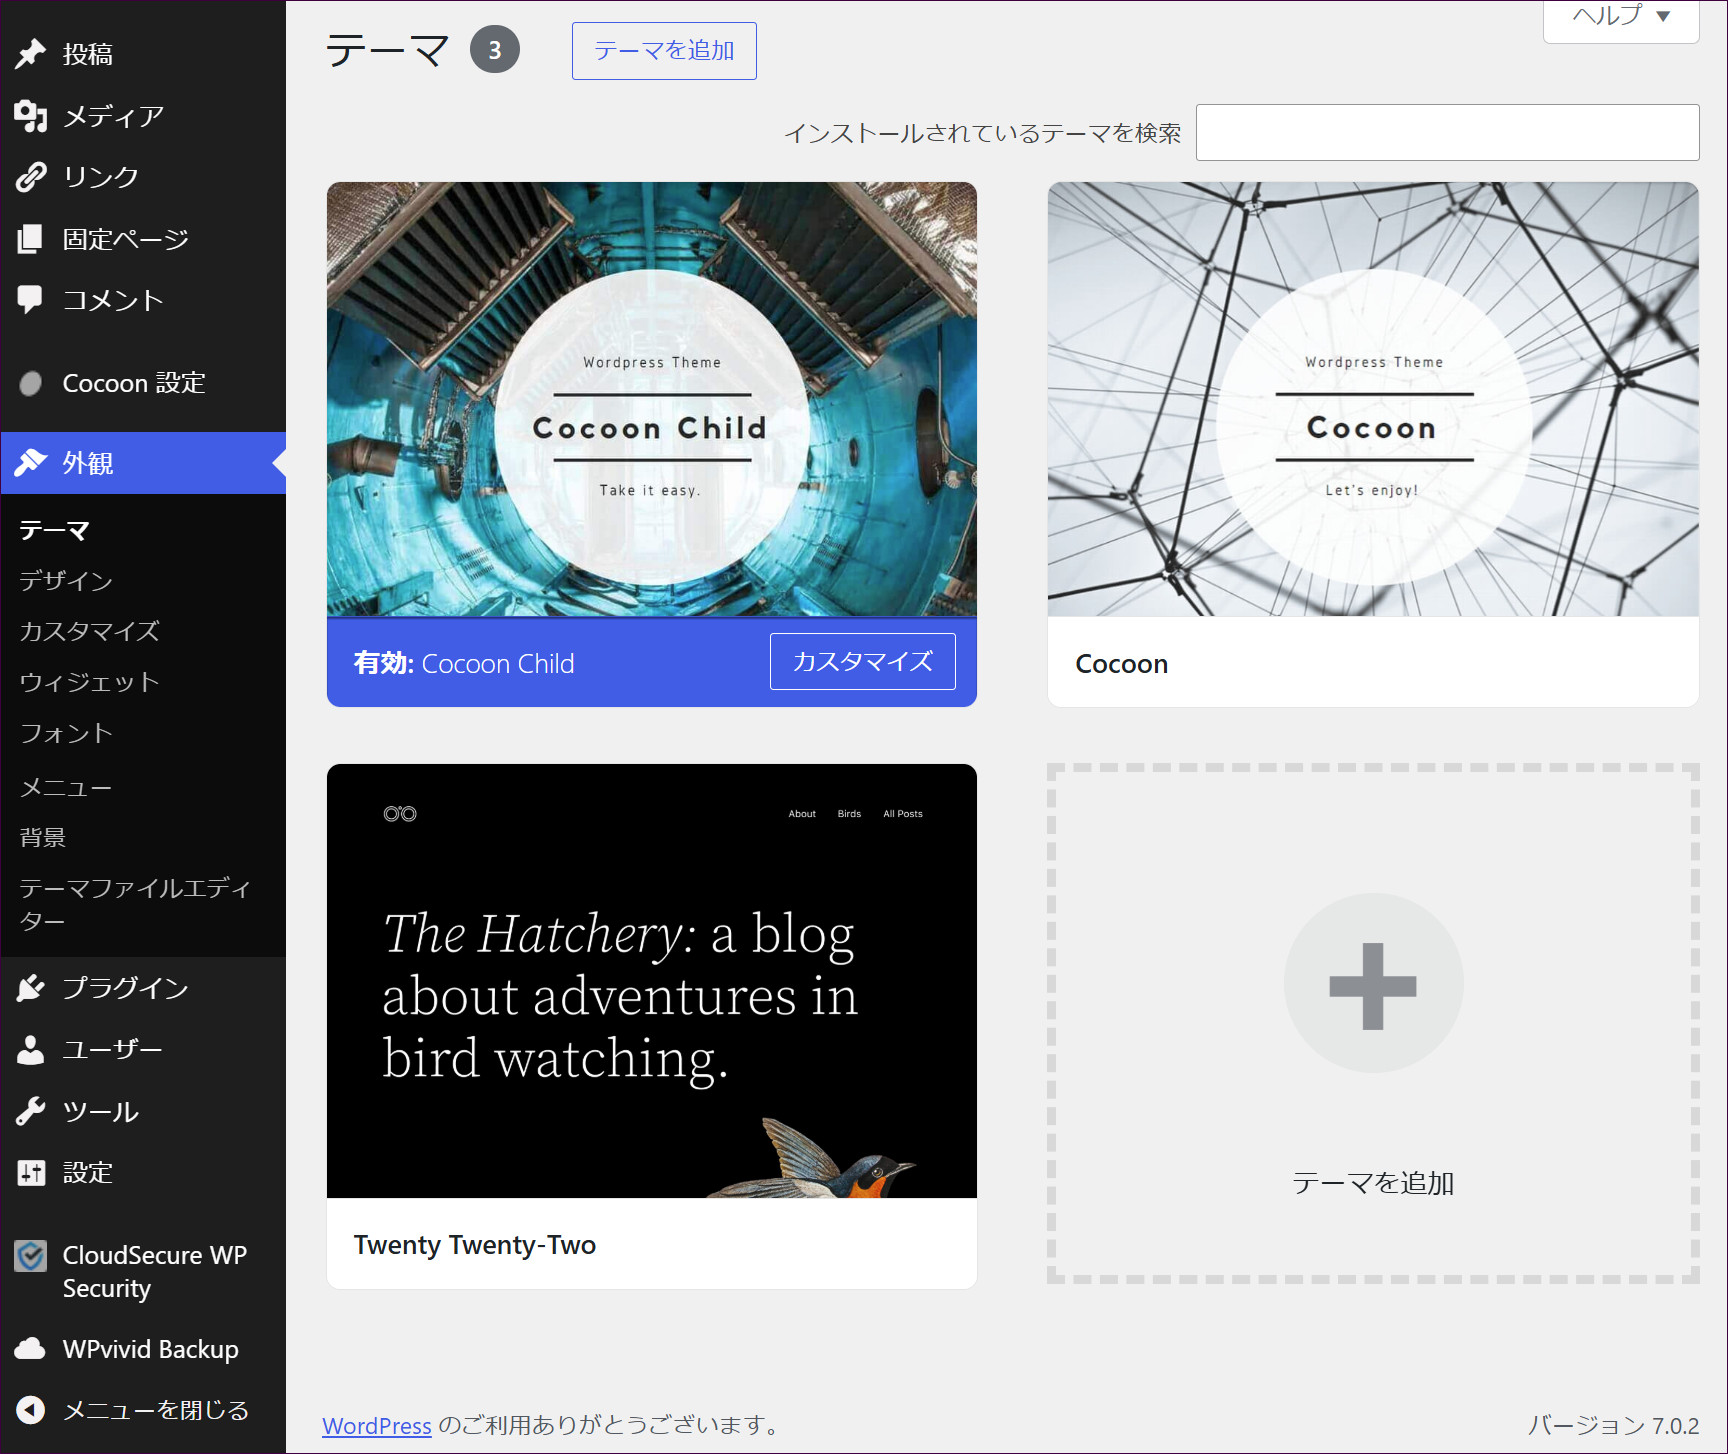
Task: Select the メニュー submenu item
Action: point(66,787)
